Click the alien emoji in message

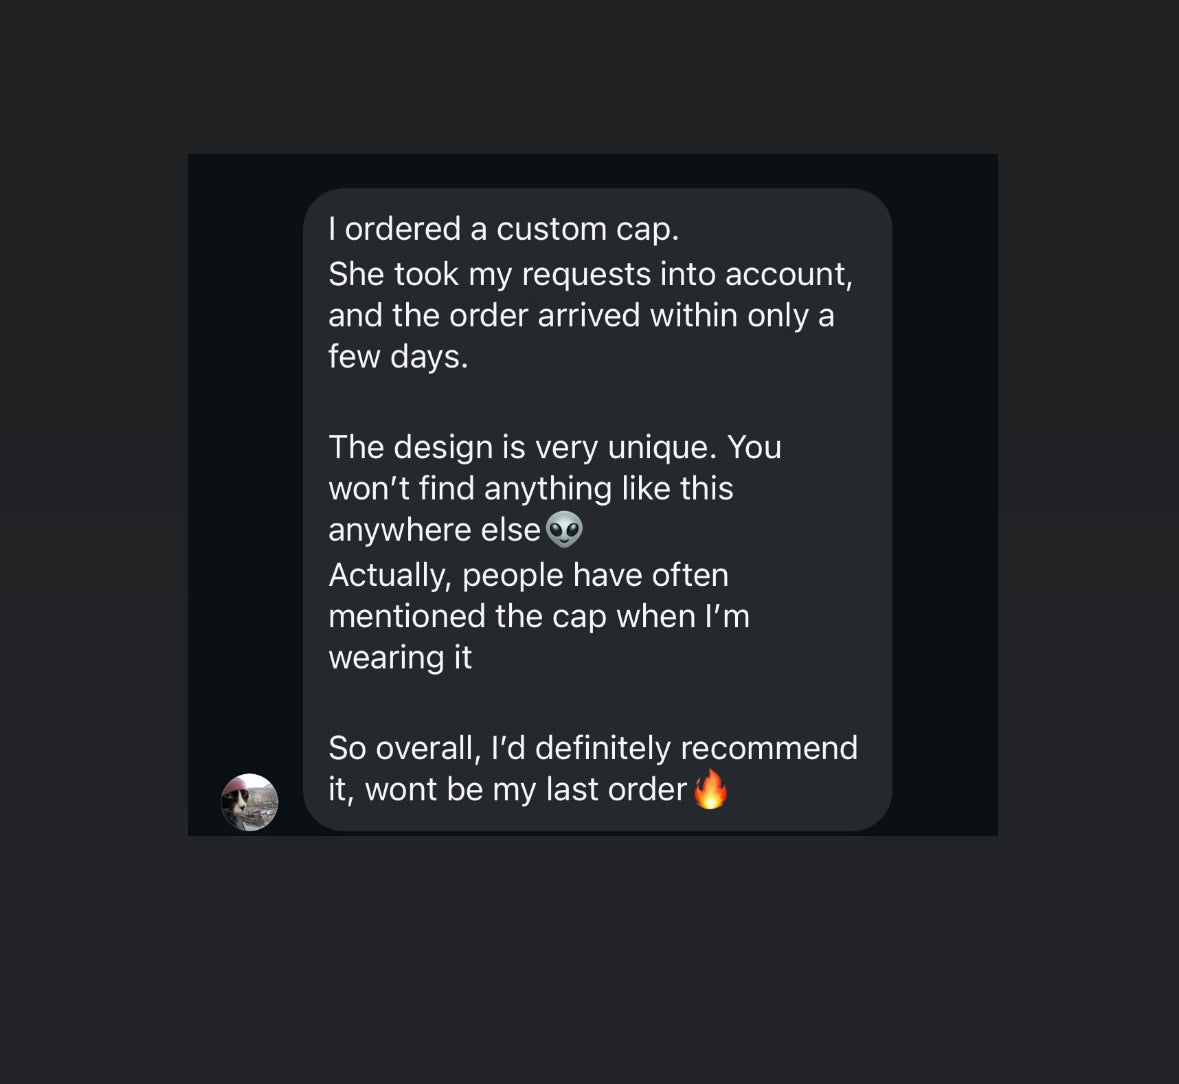[564, 529]
